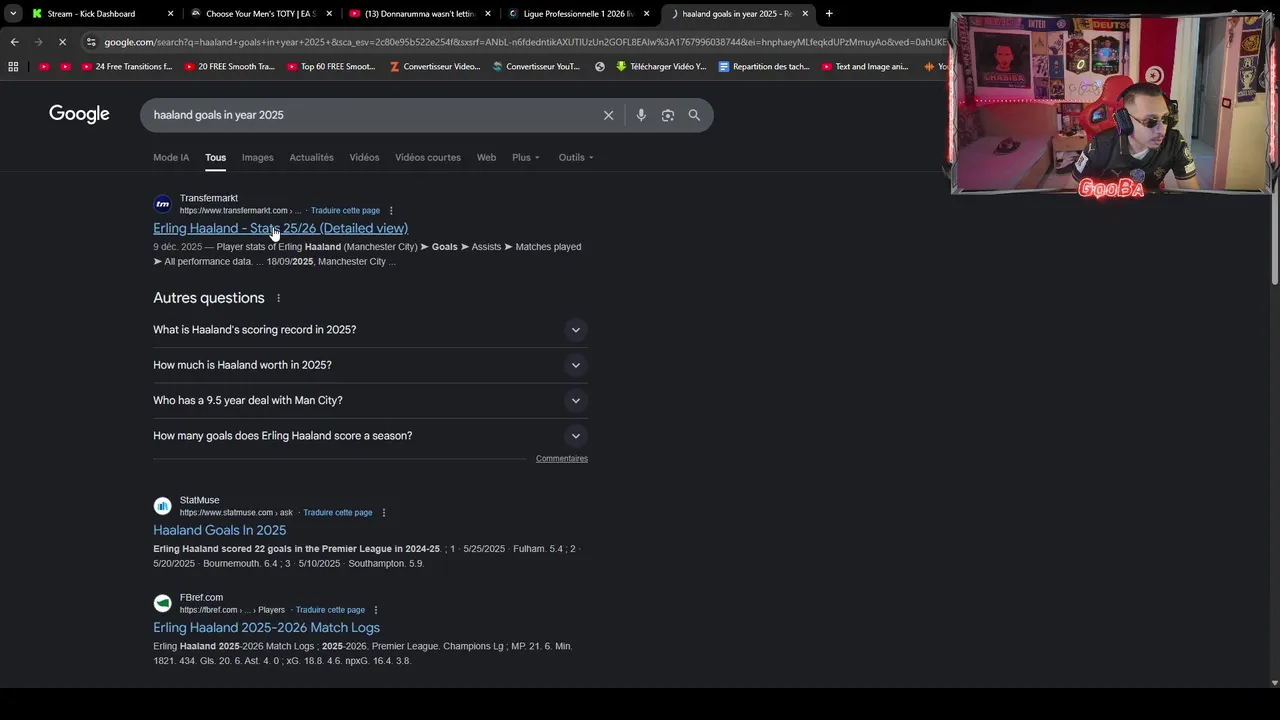This screenshot has width=1280, height=720.
Task: Go back to the previous page
Action: [14, 42]
